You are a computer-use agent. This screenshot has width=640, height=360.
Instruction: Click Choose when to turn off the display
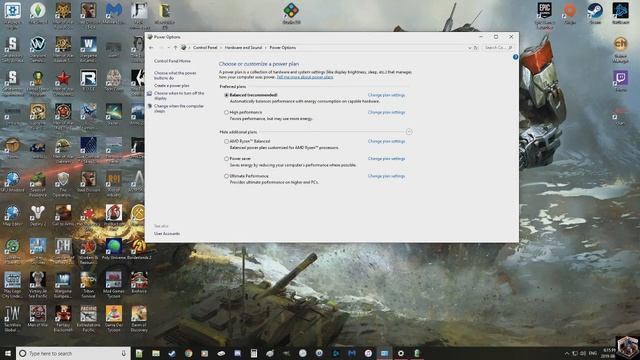pyautogui.click(x=179, y=96)
